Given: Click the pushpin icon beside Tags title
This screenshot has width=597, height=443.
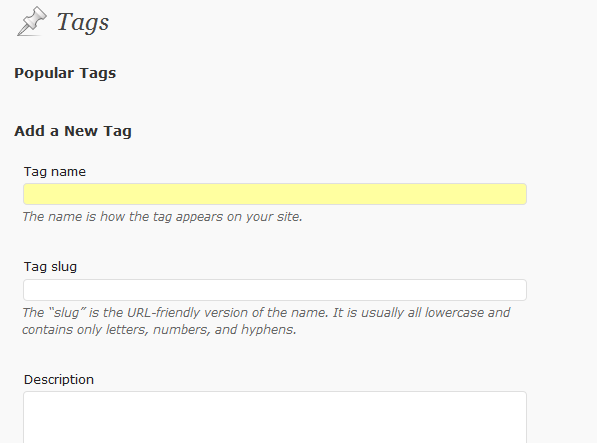Looking at the screenshot, I should [x=32, y=21].
